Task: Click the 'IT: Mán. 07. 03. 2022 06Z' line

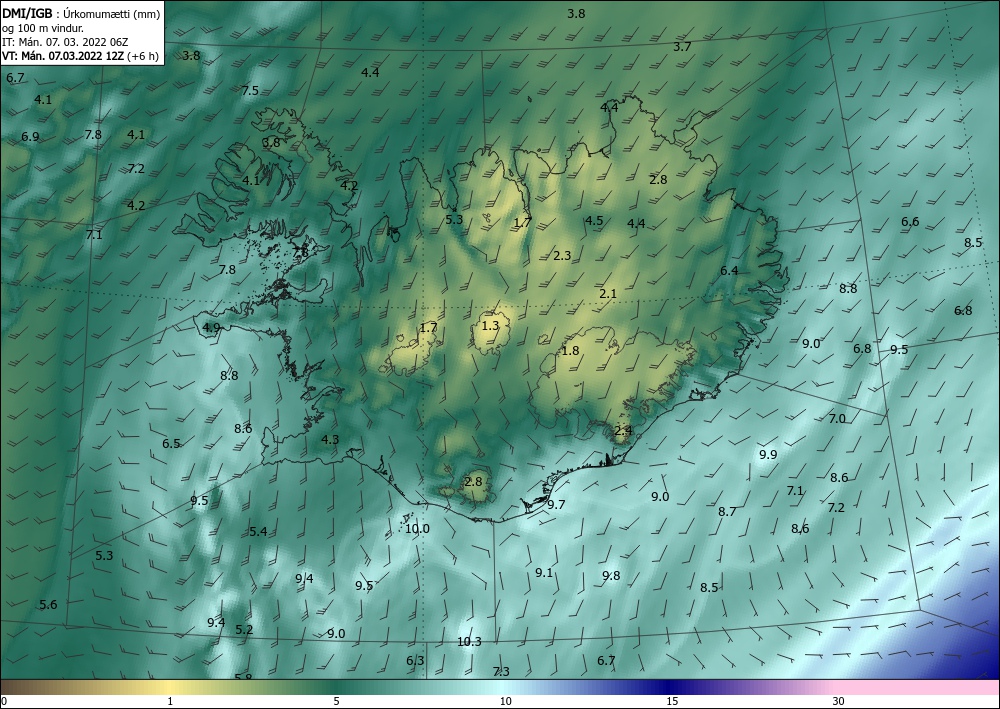Action: (65, 42)
